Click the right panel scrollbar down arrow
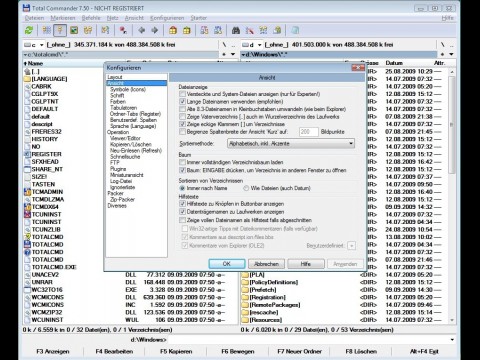Screen dimensions: 480x360 point(452,320)
